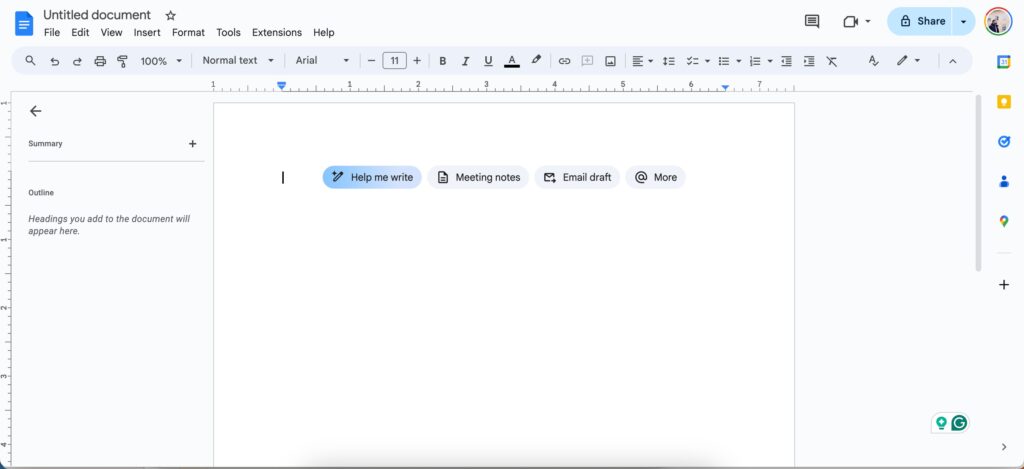Toggle italic formatting
This screenshot has width=1024, height=469.
[466, 61]
